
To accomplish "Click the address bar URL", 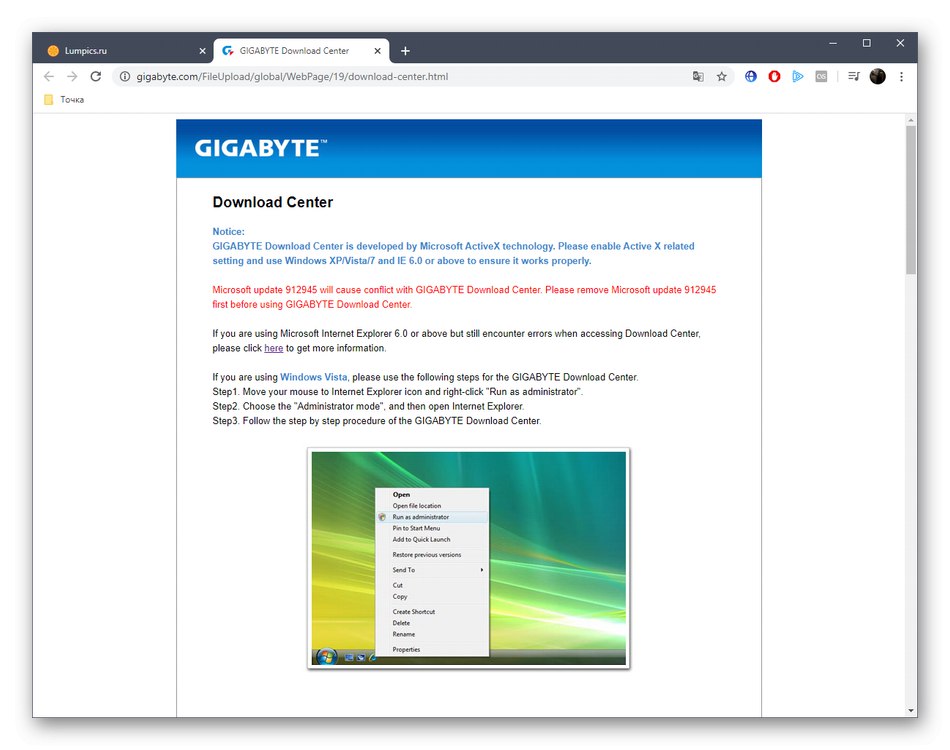I will pos(292,76).
